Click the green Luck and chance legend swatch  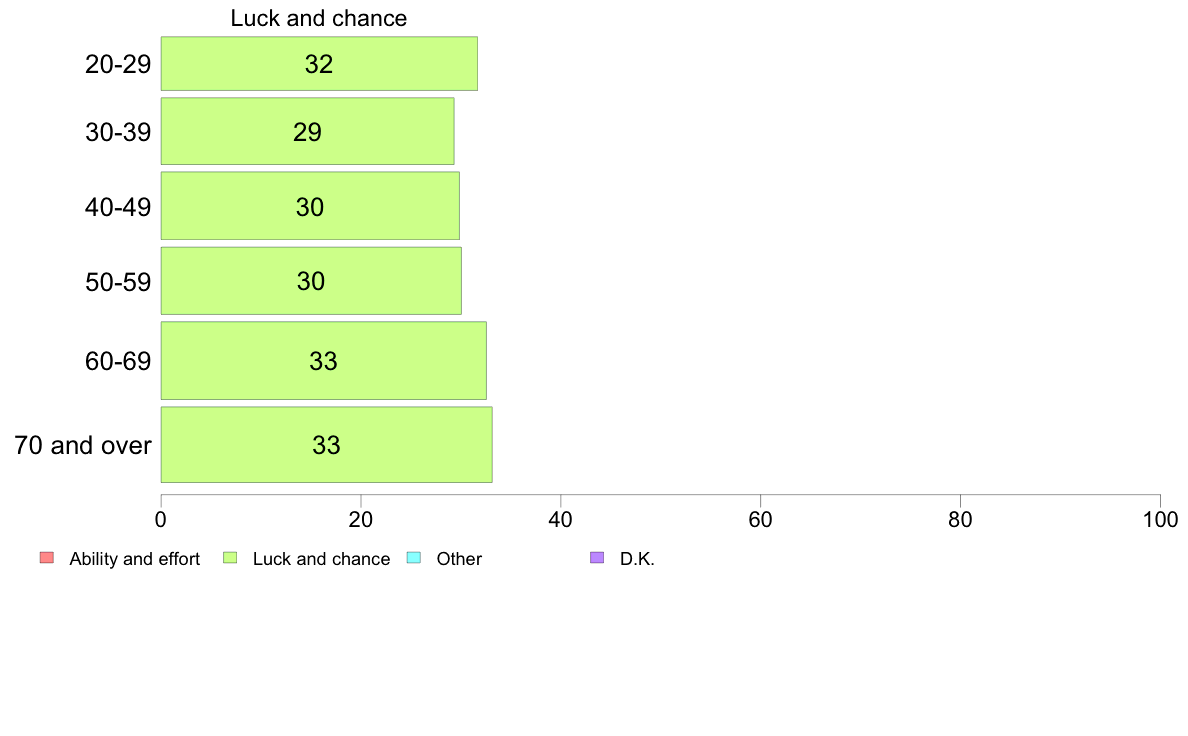230,558
